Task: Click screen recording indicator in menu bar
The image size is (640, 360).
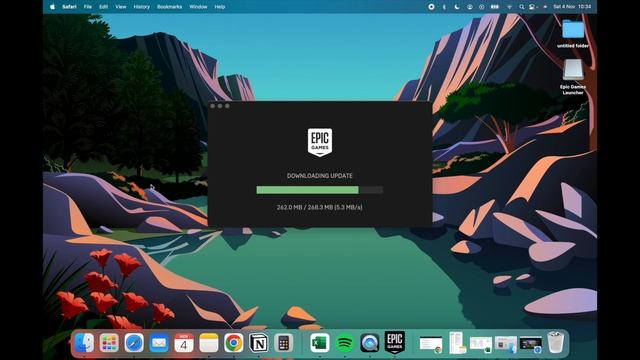Action: click(x=431, y=7)
